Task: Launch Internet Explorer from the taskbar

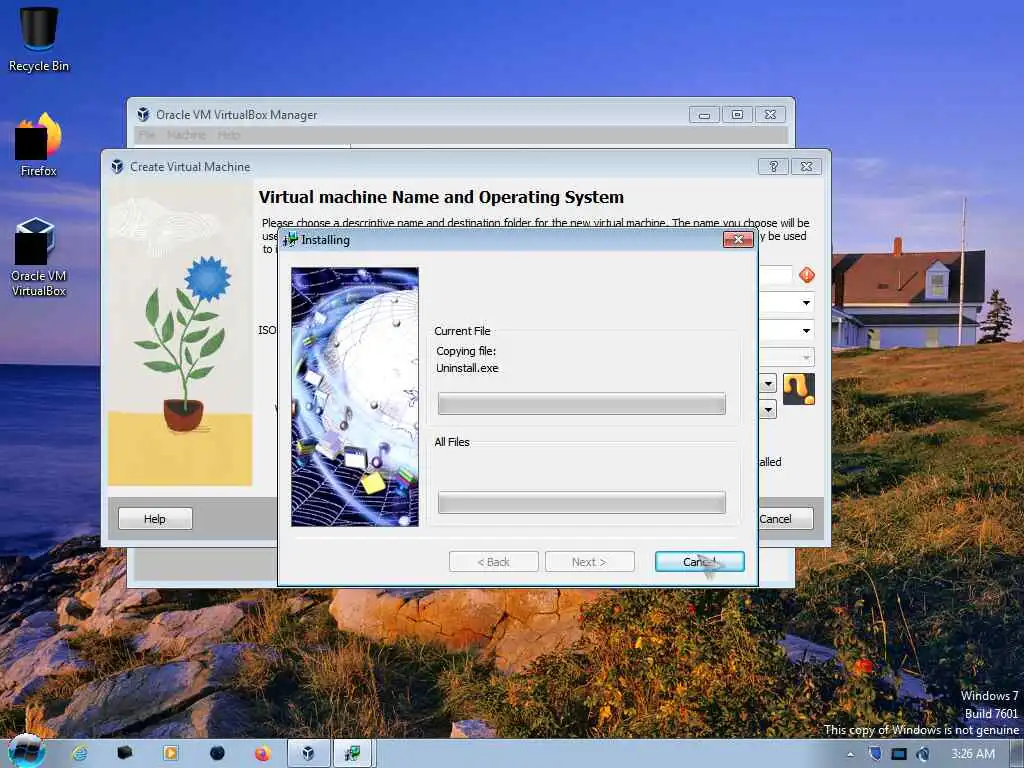Action: coord(80,753)
